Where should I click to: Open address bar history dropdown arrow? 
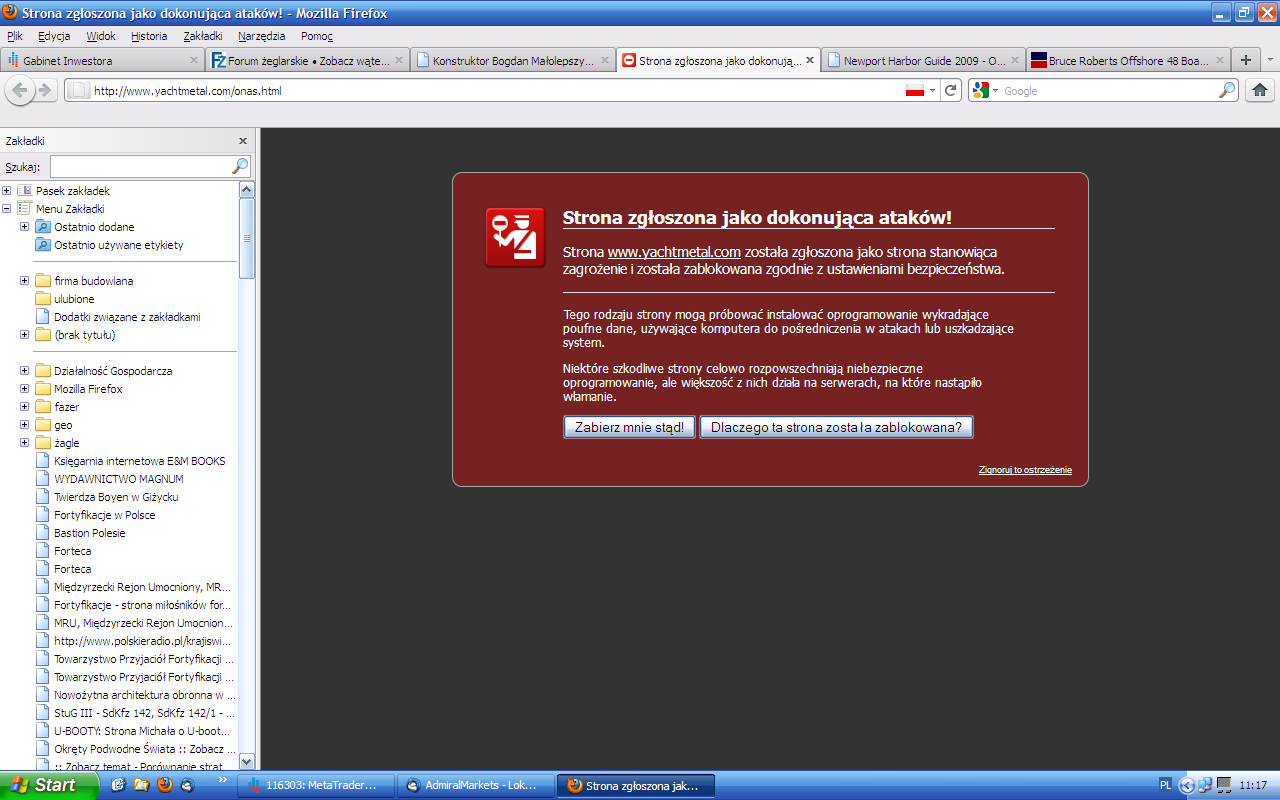click(x=933, y=90)
